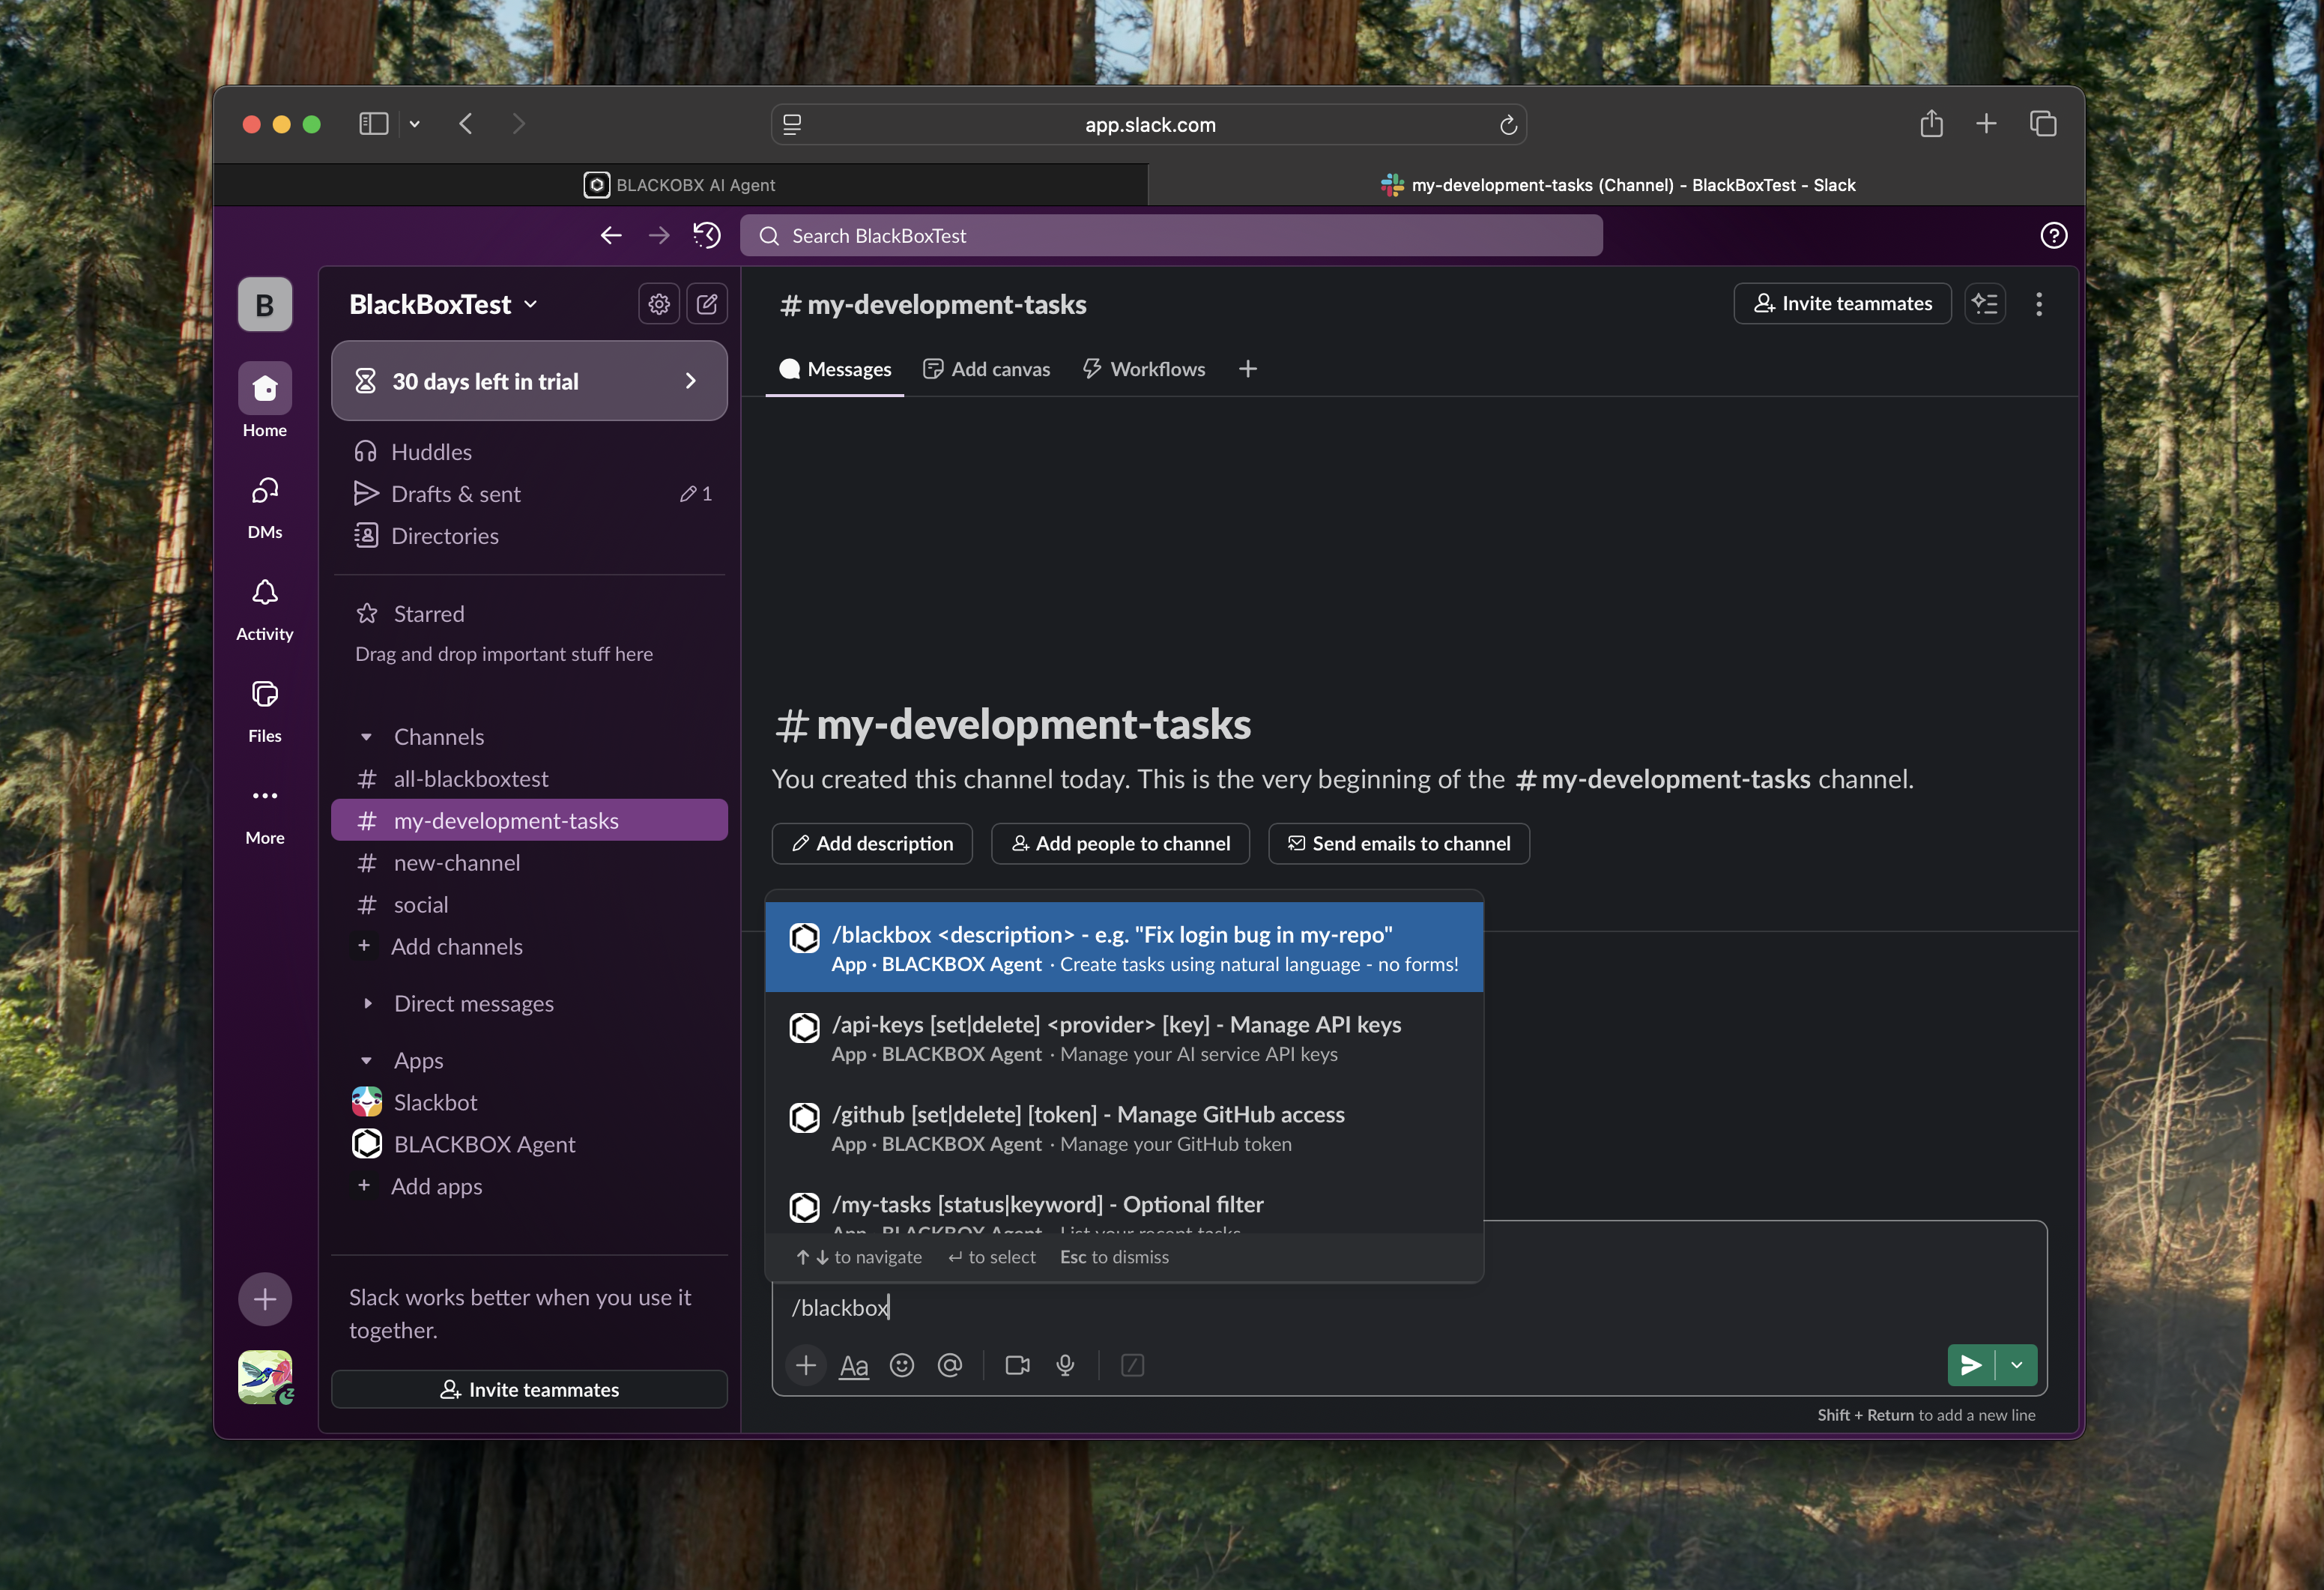2324x1590 pixels.
Task: Open BlackBoxTest workspace dropdown menu
Action: tap(443, 304)
